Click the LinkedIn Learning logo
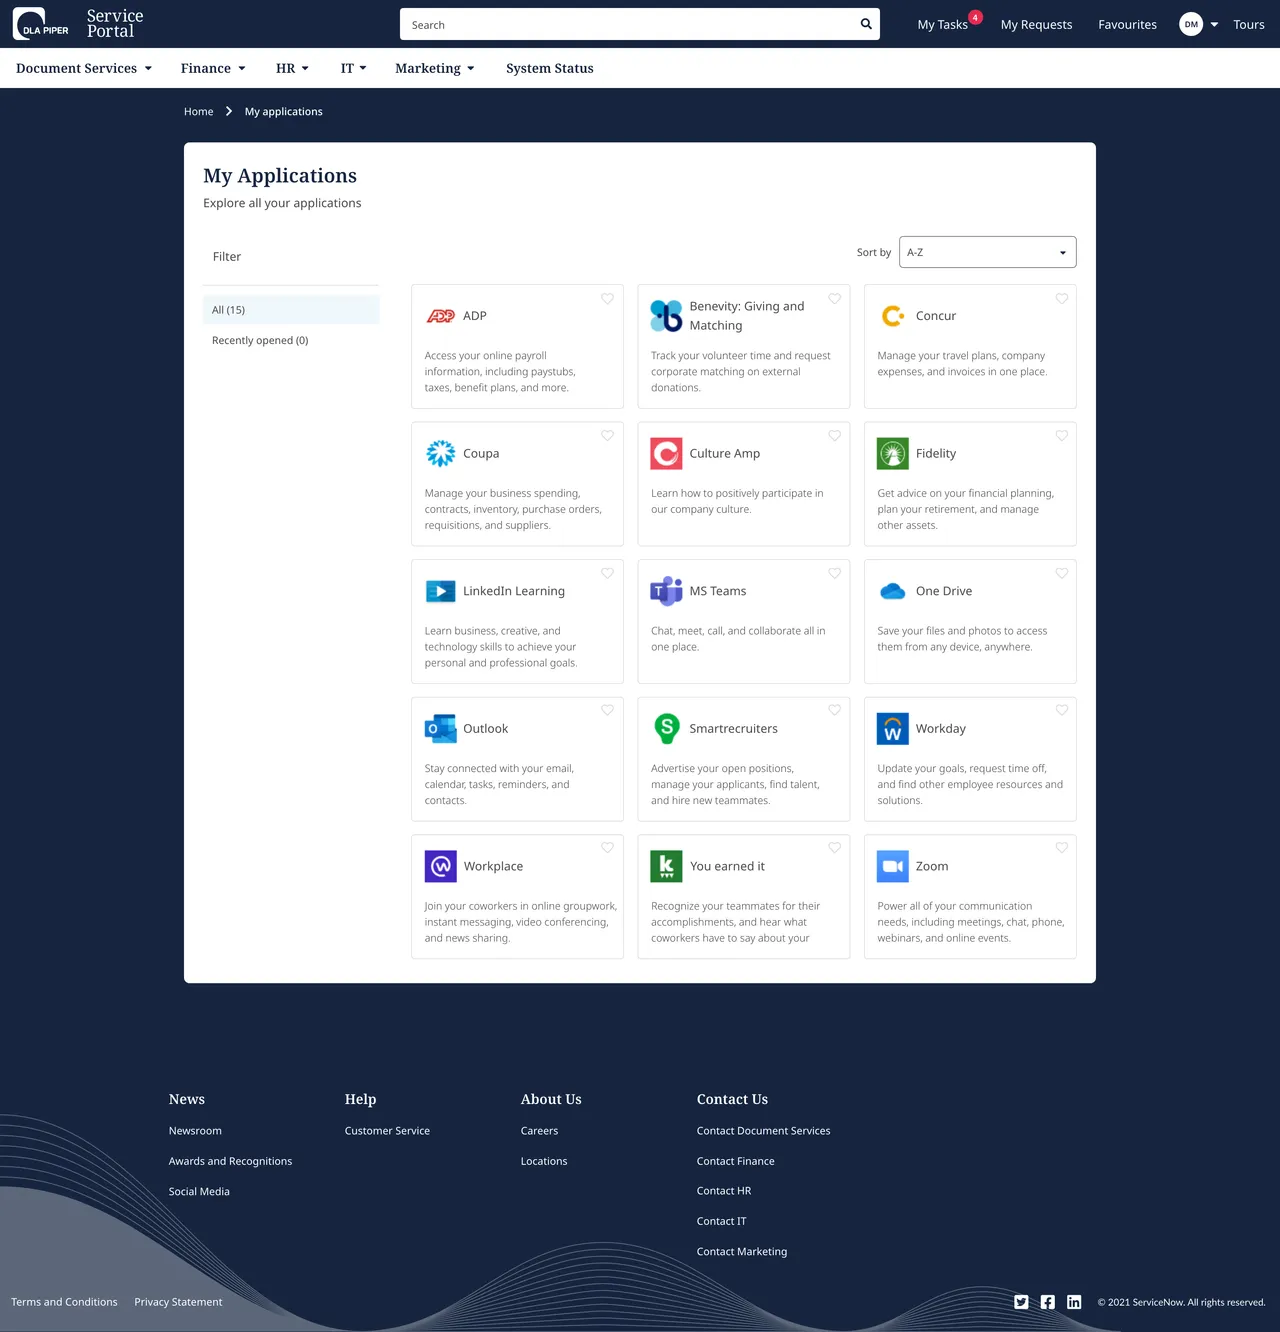 coord(440,591)
